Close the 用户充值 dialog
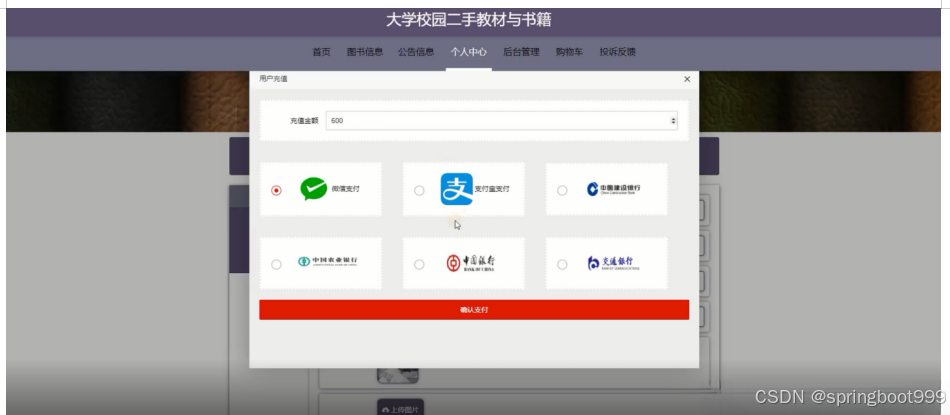The height and width of the screenshot is (415, 950). point(687,79)
